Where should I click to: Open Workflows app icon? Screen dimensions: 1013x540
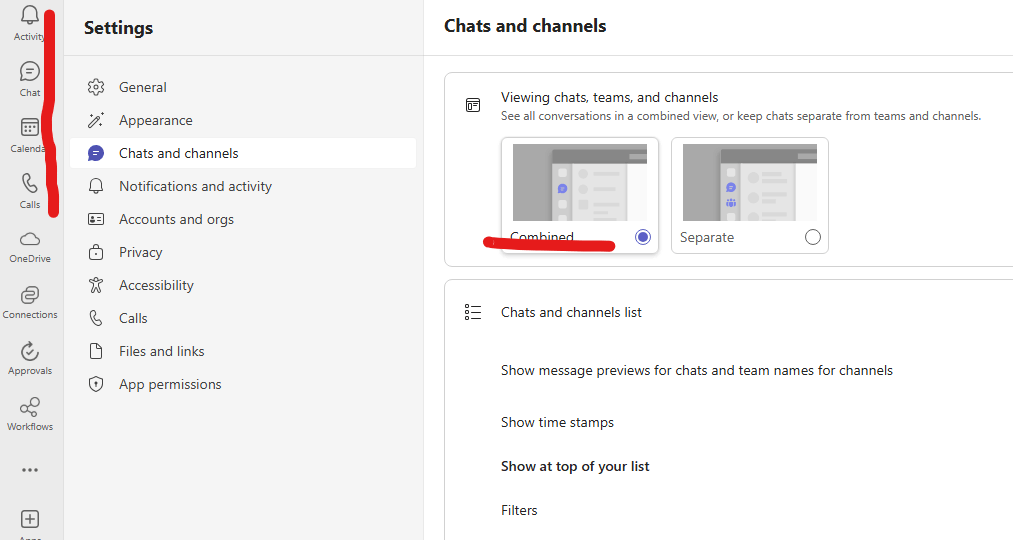(30, 407)
